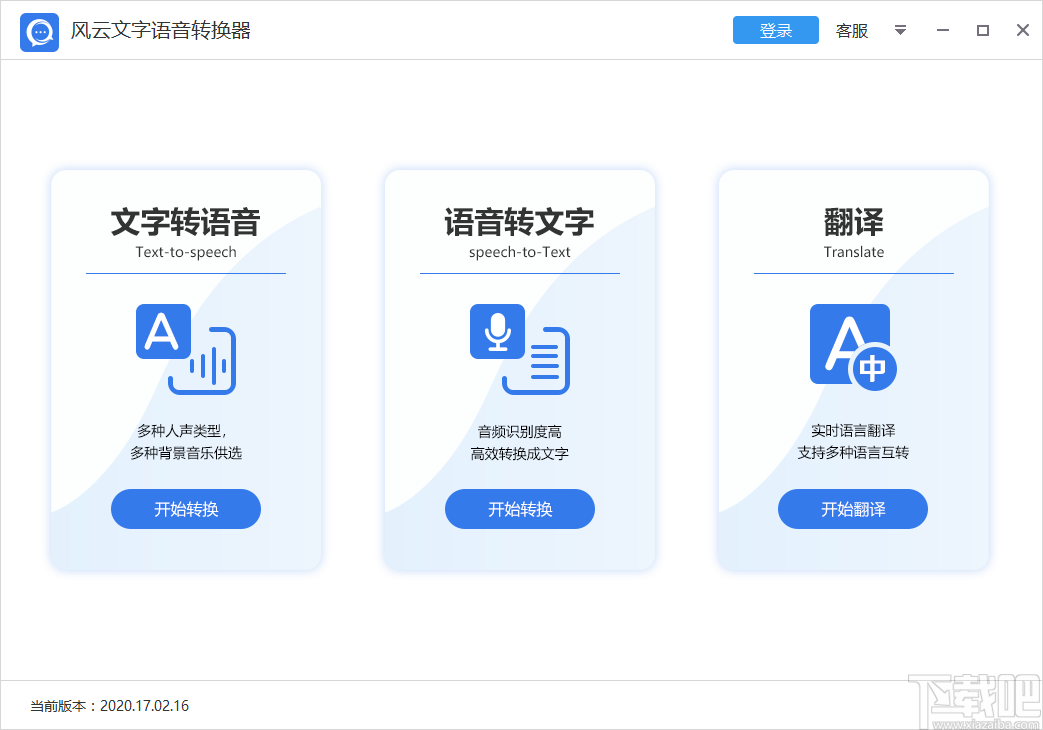This screenshot has height=730, width=1043.
Task: Click the Text-to-speech subtitle text
Action: pyautogui.click(x=185, y=251)
